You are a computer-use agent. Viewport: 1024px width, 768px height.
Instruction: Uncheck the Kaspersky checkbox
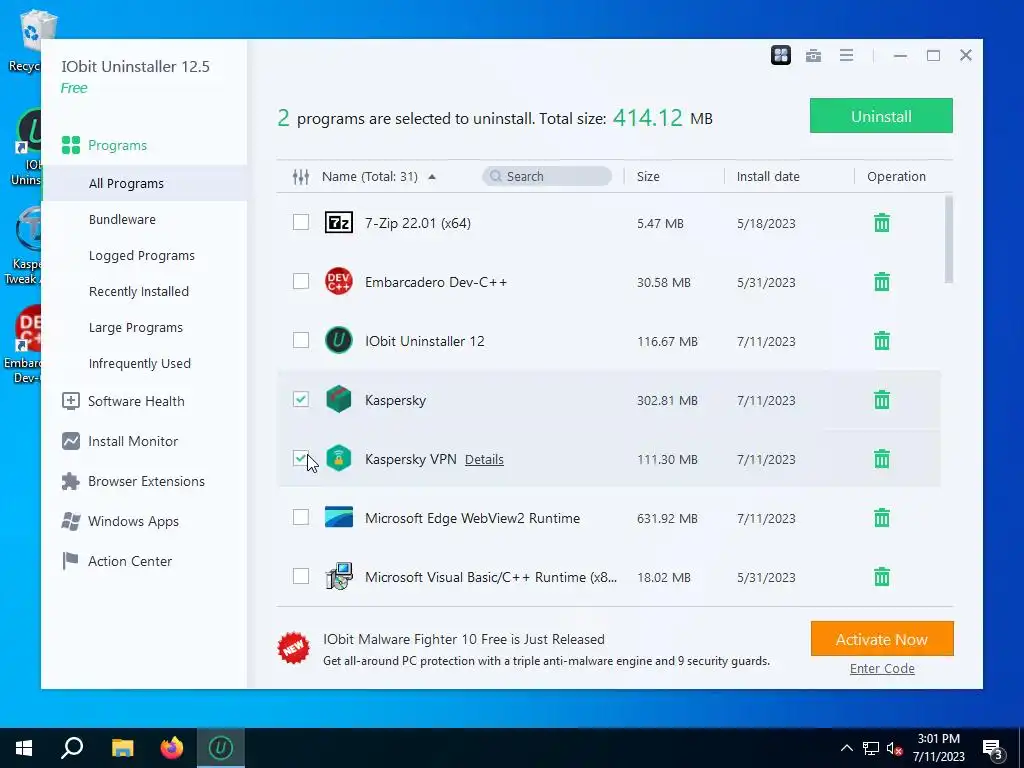pos(300,399)
